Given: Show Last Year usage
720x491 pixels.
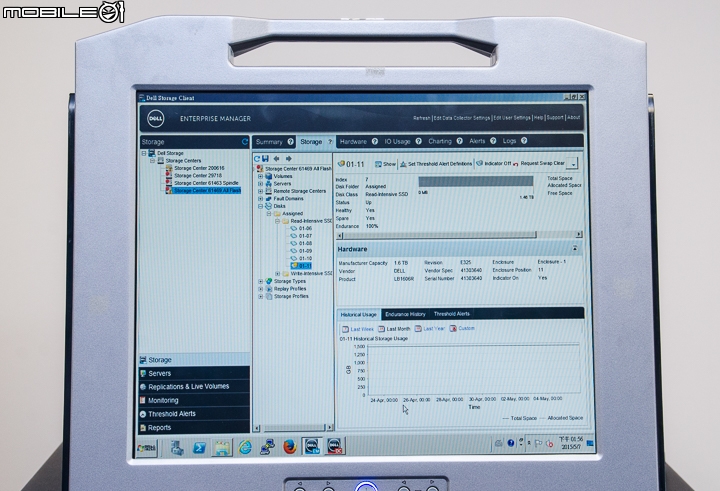Looking at the screenshot, I should 430,328.
